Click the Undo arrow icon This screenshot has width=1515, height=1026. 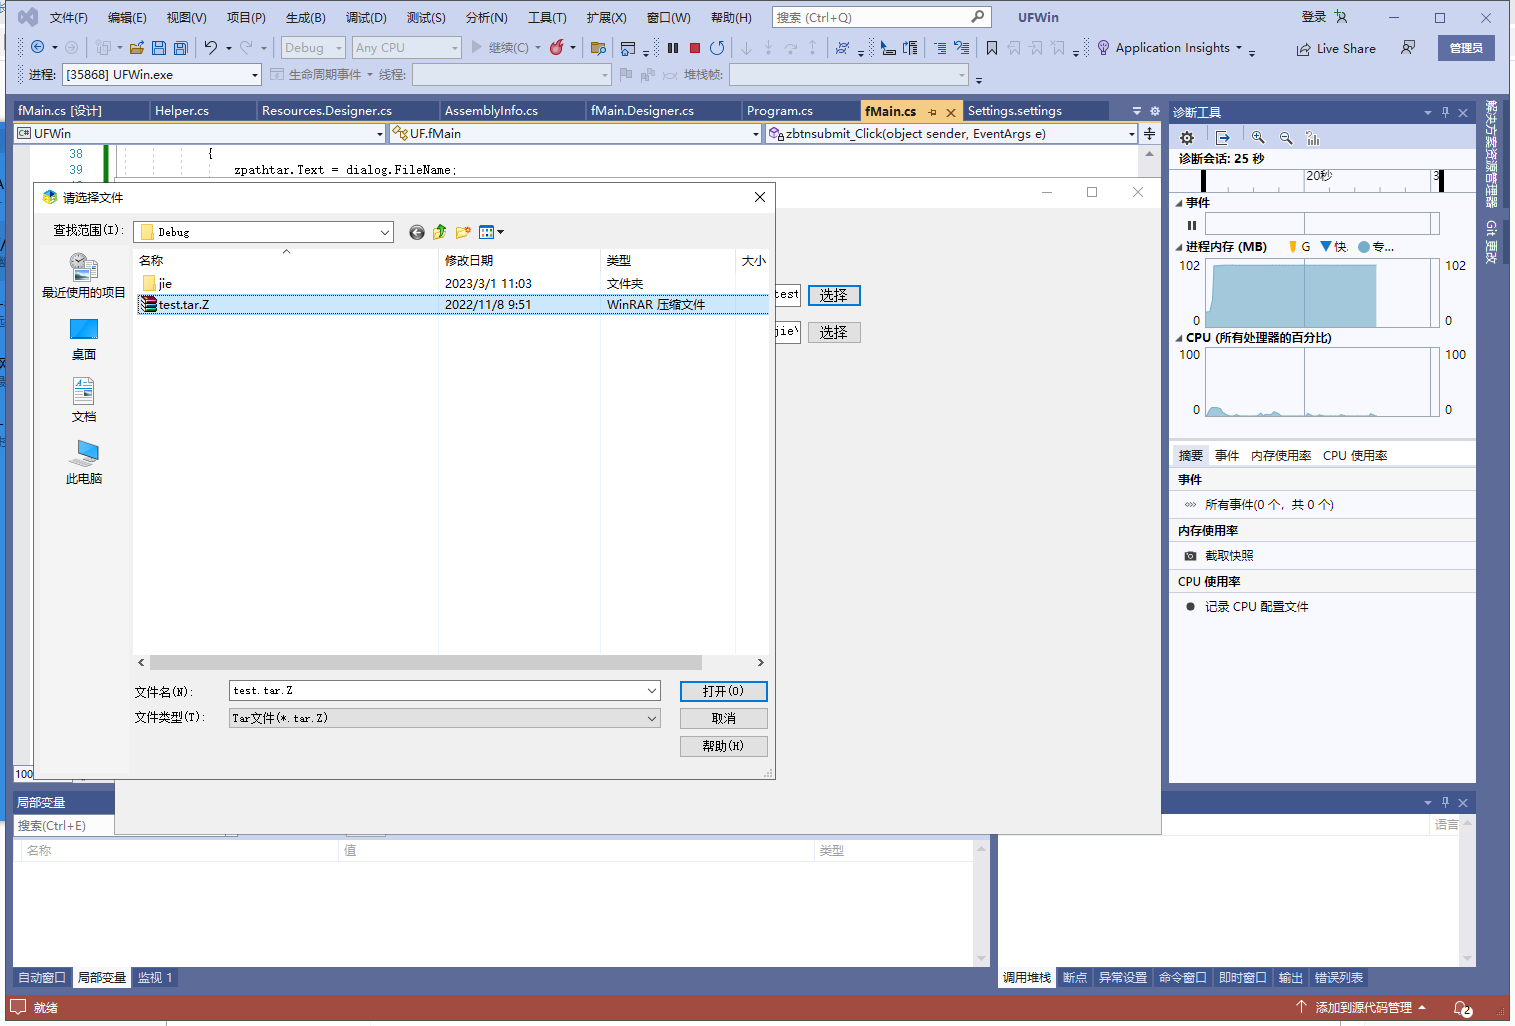click(x=210, y=47)
